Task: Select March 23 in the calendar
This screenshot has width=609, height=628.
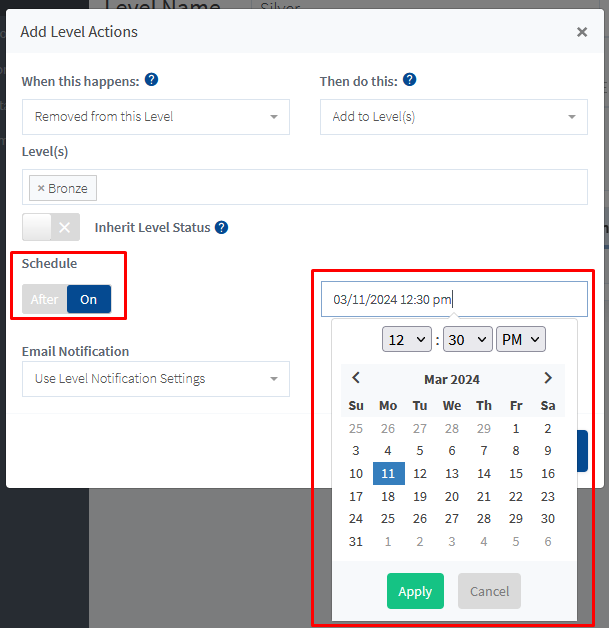Action: point(548,497)
